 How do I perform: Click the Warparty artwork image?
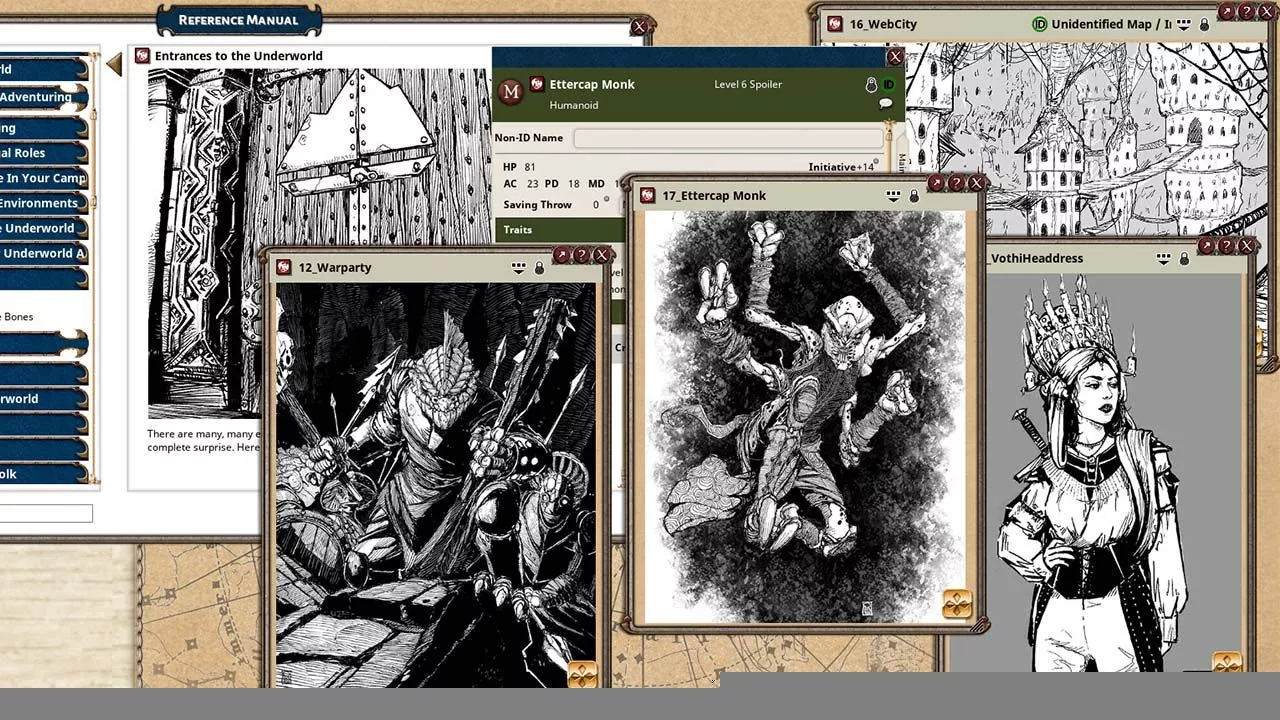coord(436,485)
